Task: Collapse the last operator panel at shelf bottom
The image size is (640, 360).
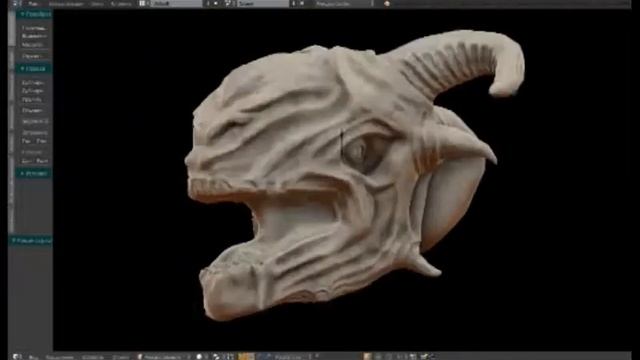Action: pyautogui.click(x=31, y=241)
